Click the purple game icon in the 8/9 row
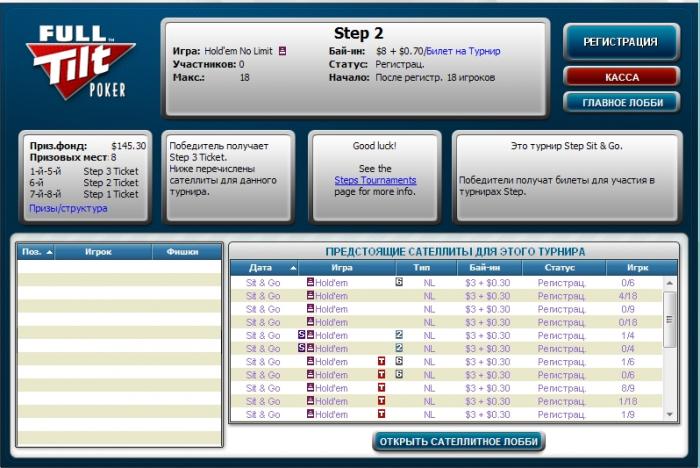The width and height of the screenshot is (700, 468). [x=310, y=387]
